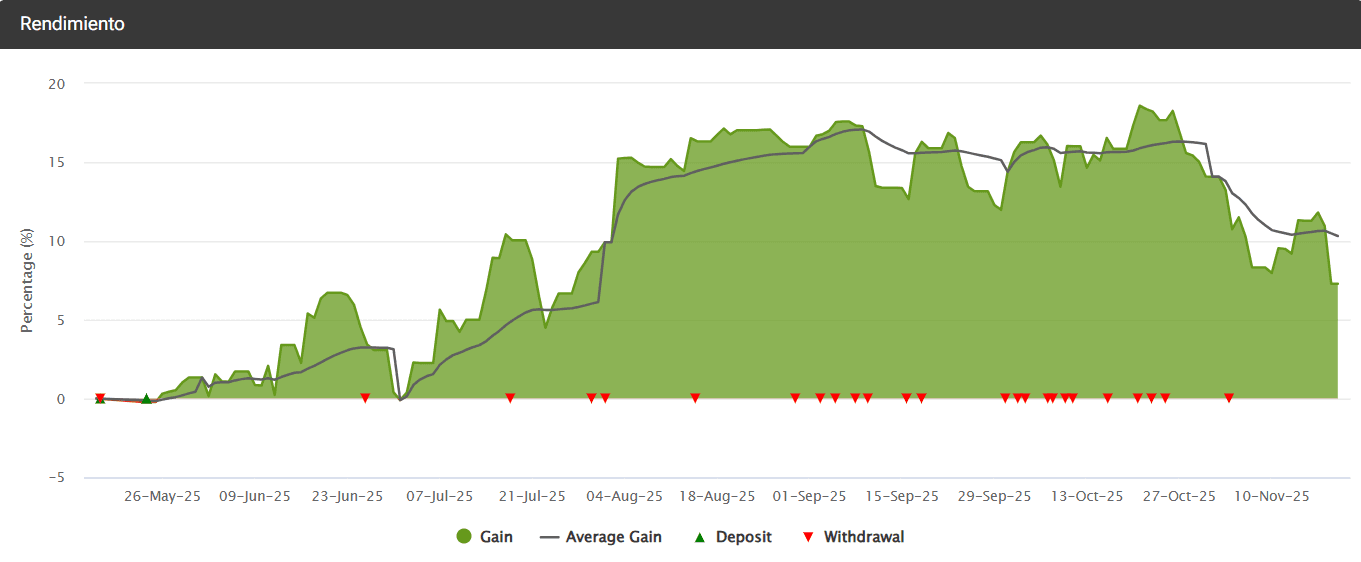The height and width of the screenshot is (562, 1361).
Task: Hide the Average Gain series via legend text
Action: tap(613, 537)
